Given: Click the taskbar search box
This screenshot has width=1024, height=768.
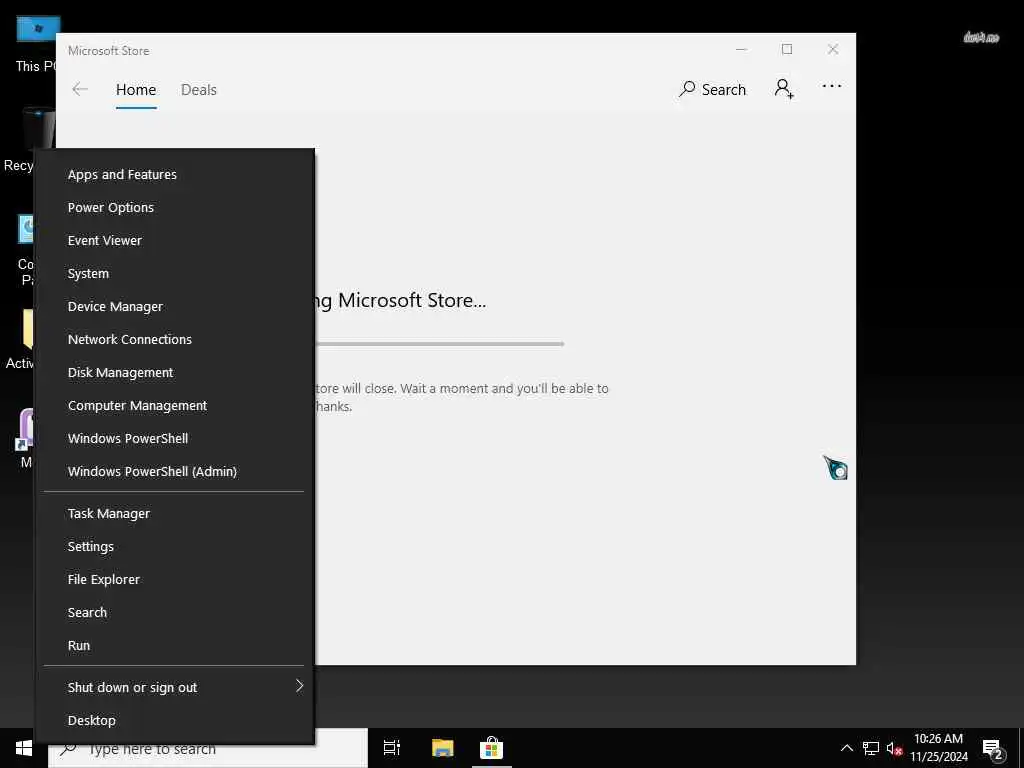Looking at the screenshot, I should [x=208, y=748].
